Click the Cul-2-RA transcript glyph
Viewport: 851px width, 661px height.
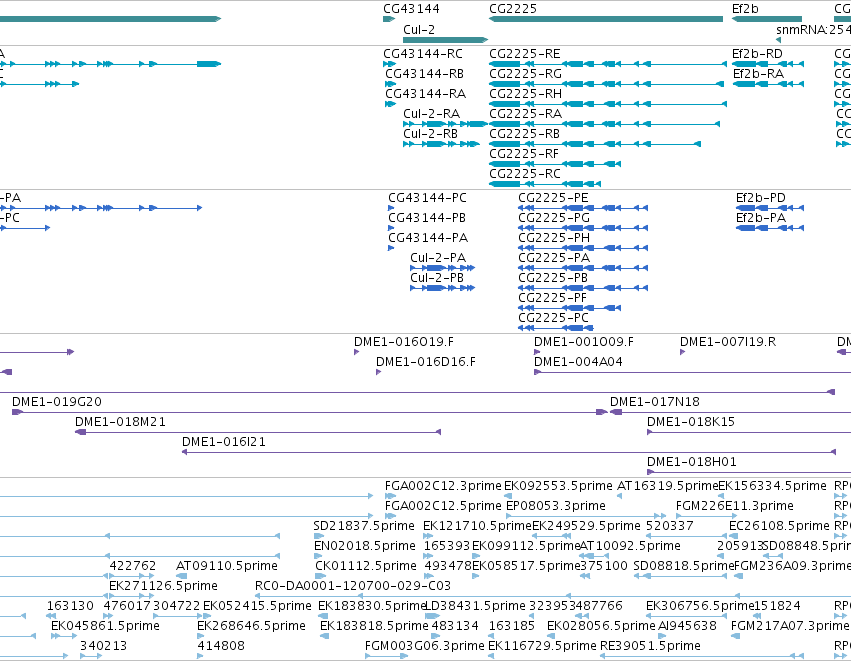(x=445, y=124)
